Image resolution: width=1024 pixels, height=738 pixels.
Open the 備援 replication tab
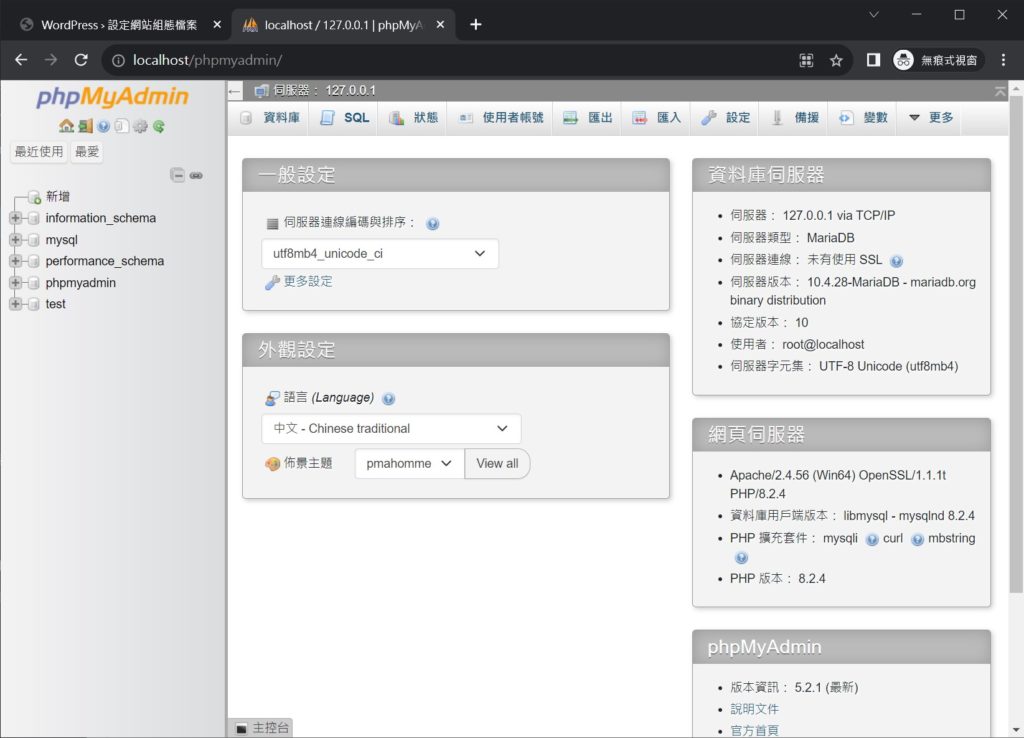coord(795,118)
